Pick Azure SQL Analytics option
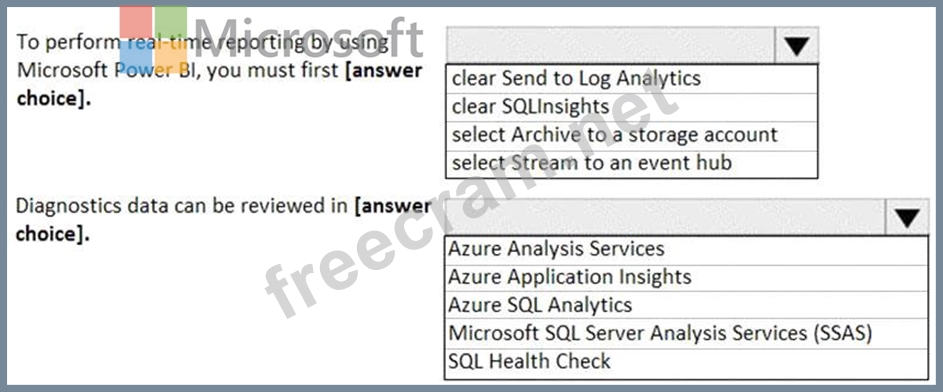 pyautogui.click(x=686, y=306)
